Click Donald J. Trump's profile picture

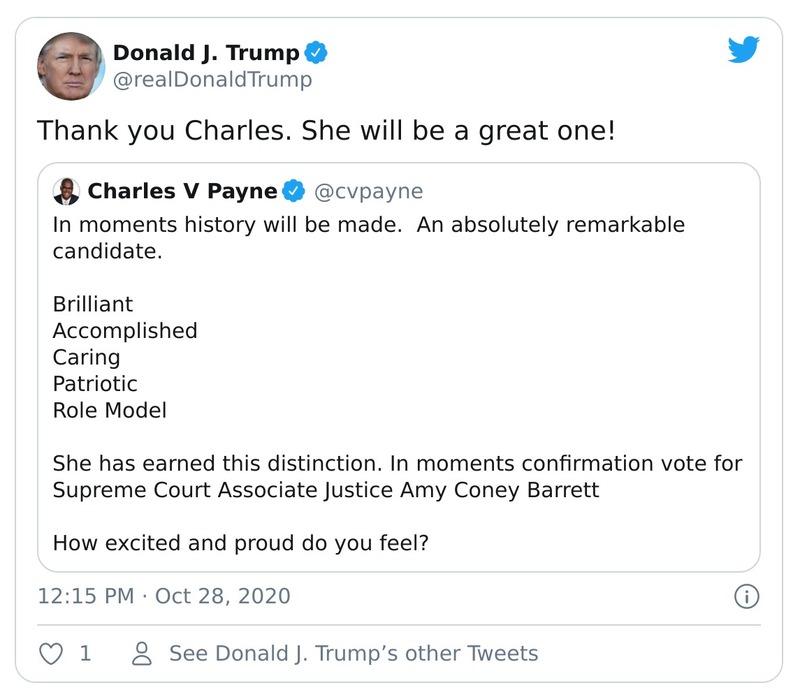coord(70,62)
